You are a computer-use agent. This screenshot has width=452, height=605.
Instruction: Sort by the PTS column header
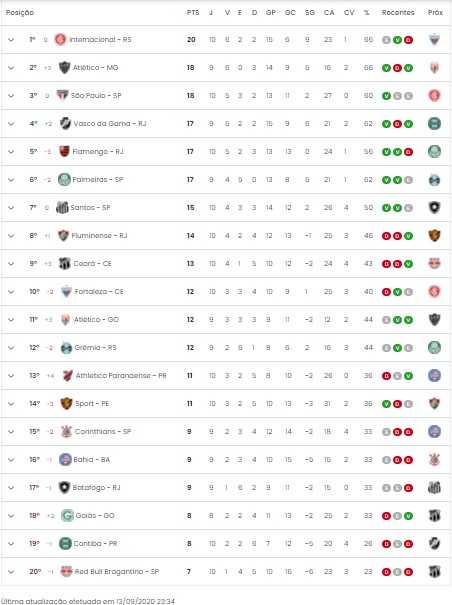point(193,13)
